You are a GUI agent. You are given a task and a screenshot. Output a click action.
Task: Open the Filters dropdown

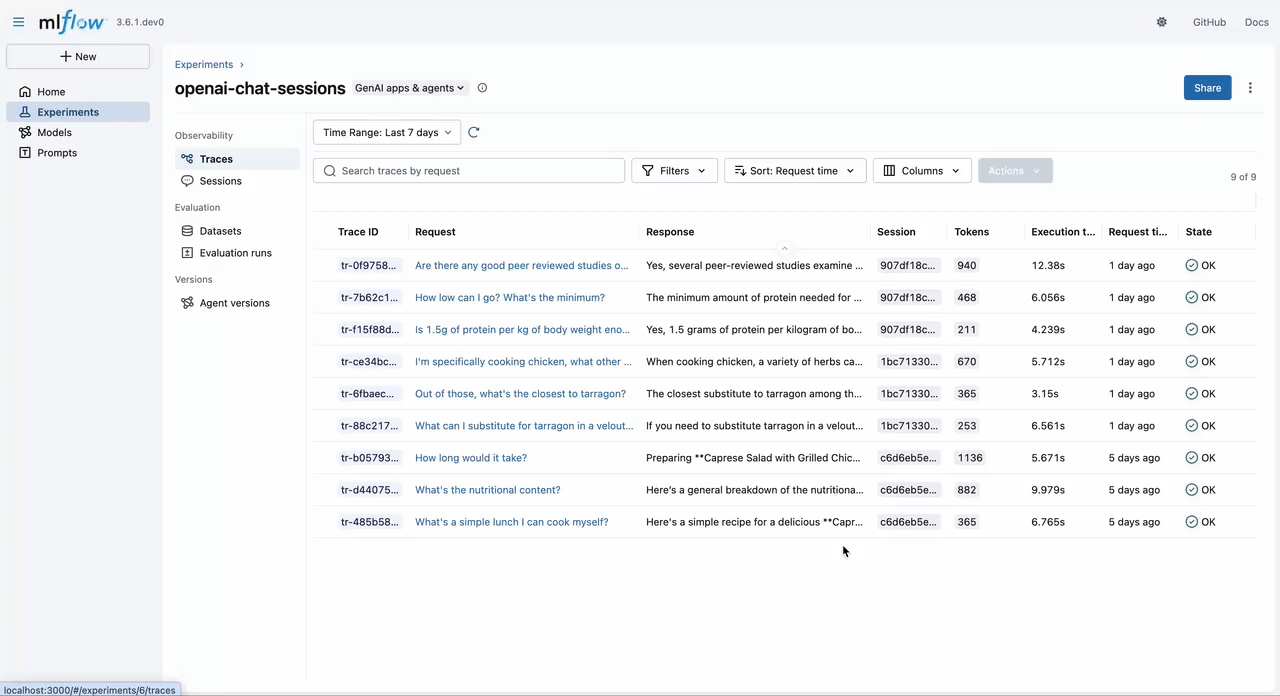pos(674,171)
